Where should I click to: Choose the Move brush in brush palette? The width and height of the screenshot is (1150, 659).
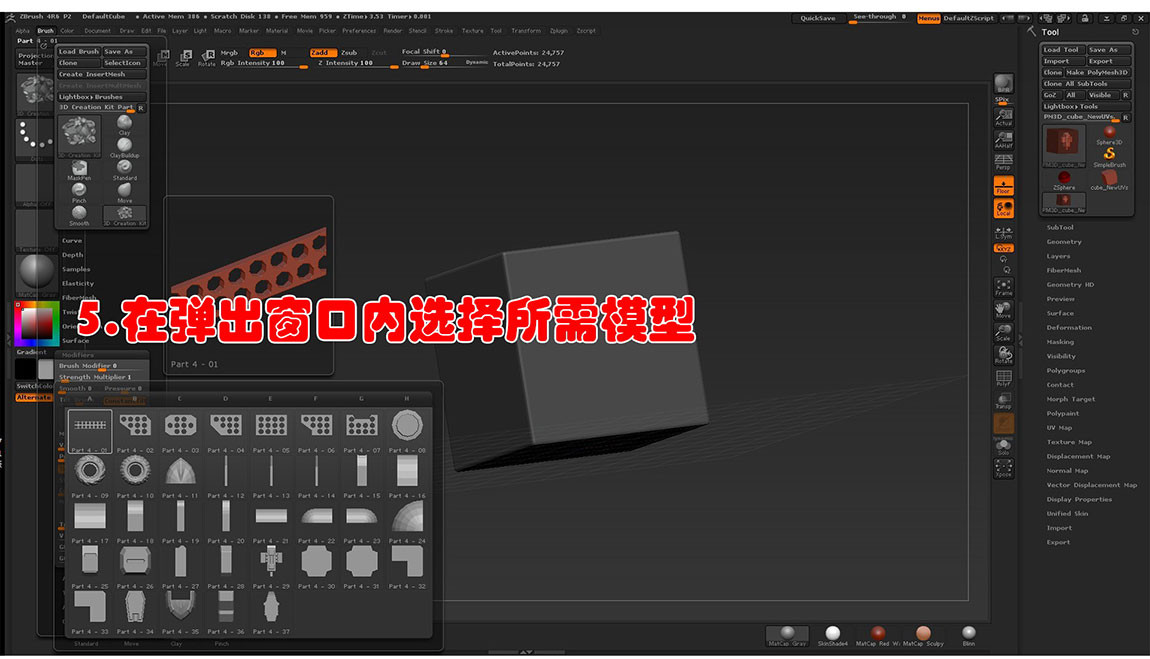(125, 194)
